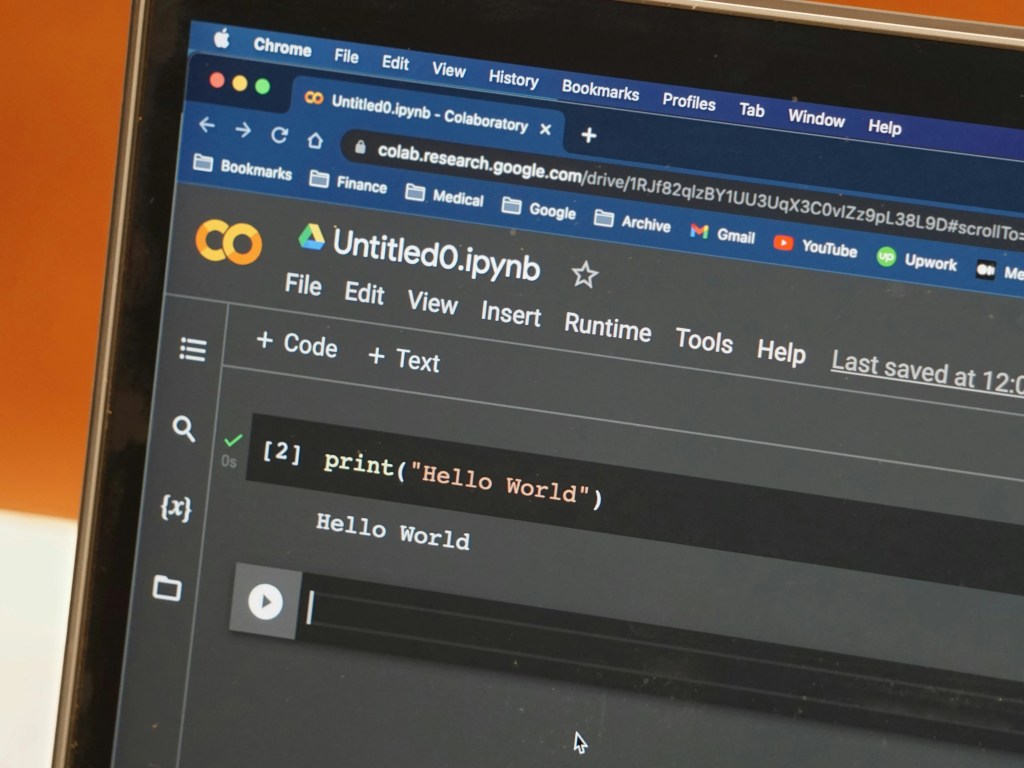The image size is (1024, 768).
Task: Click the Colab infinity logo
Action: point(229,244)
